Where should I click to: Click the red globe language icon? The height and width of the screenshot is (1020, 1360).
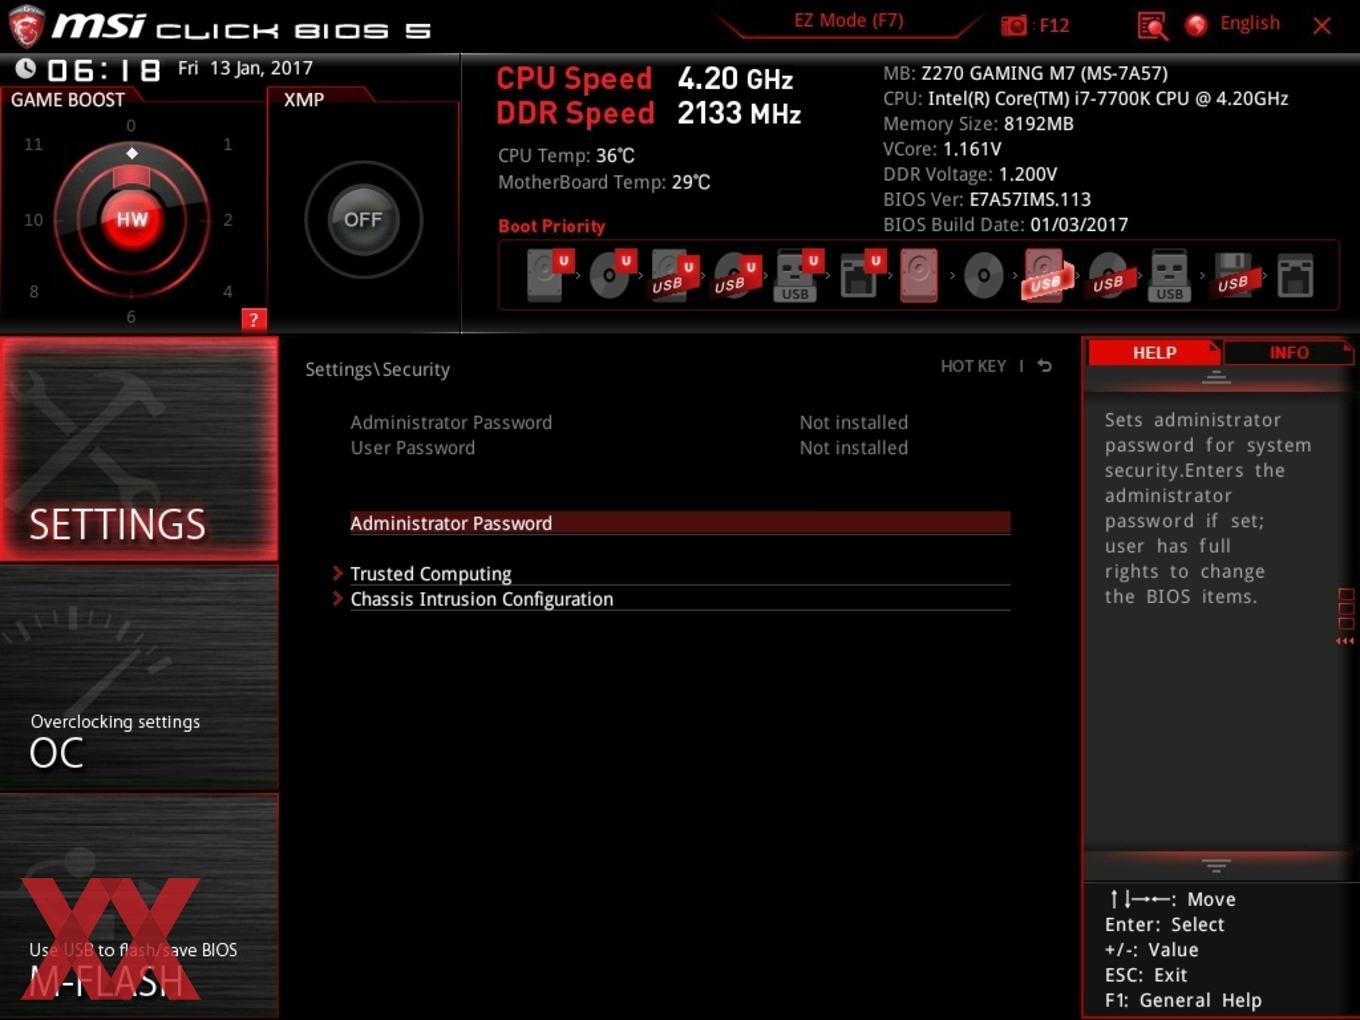pos(1196,25)
